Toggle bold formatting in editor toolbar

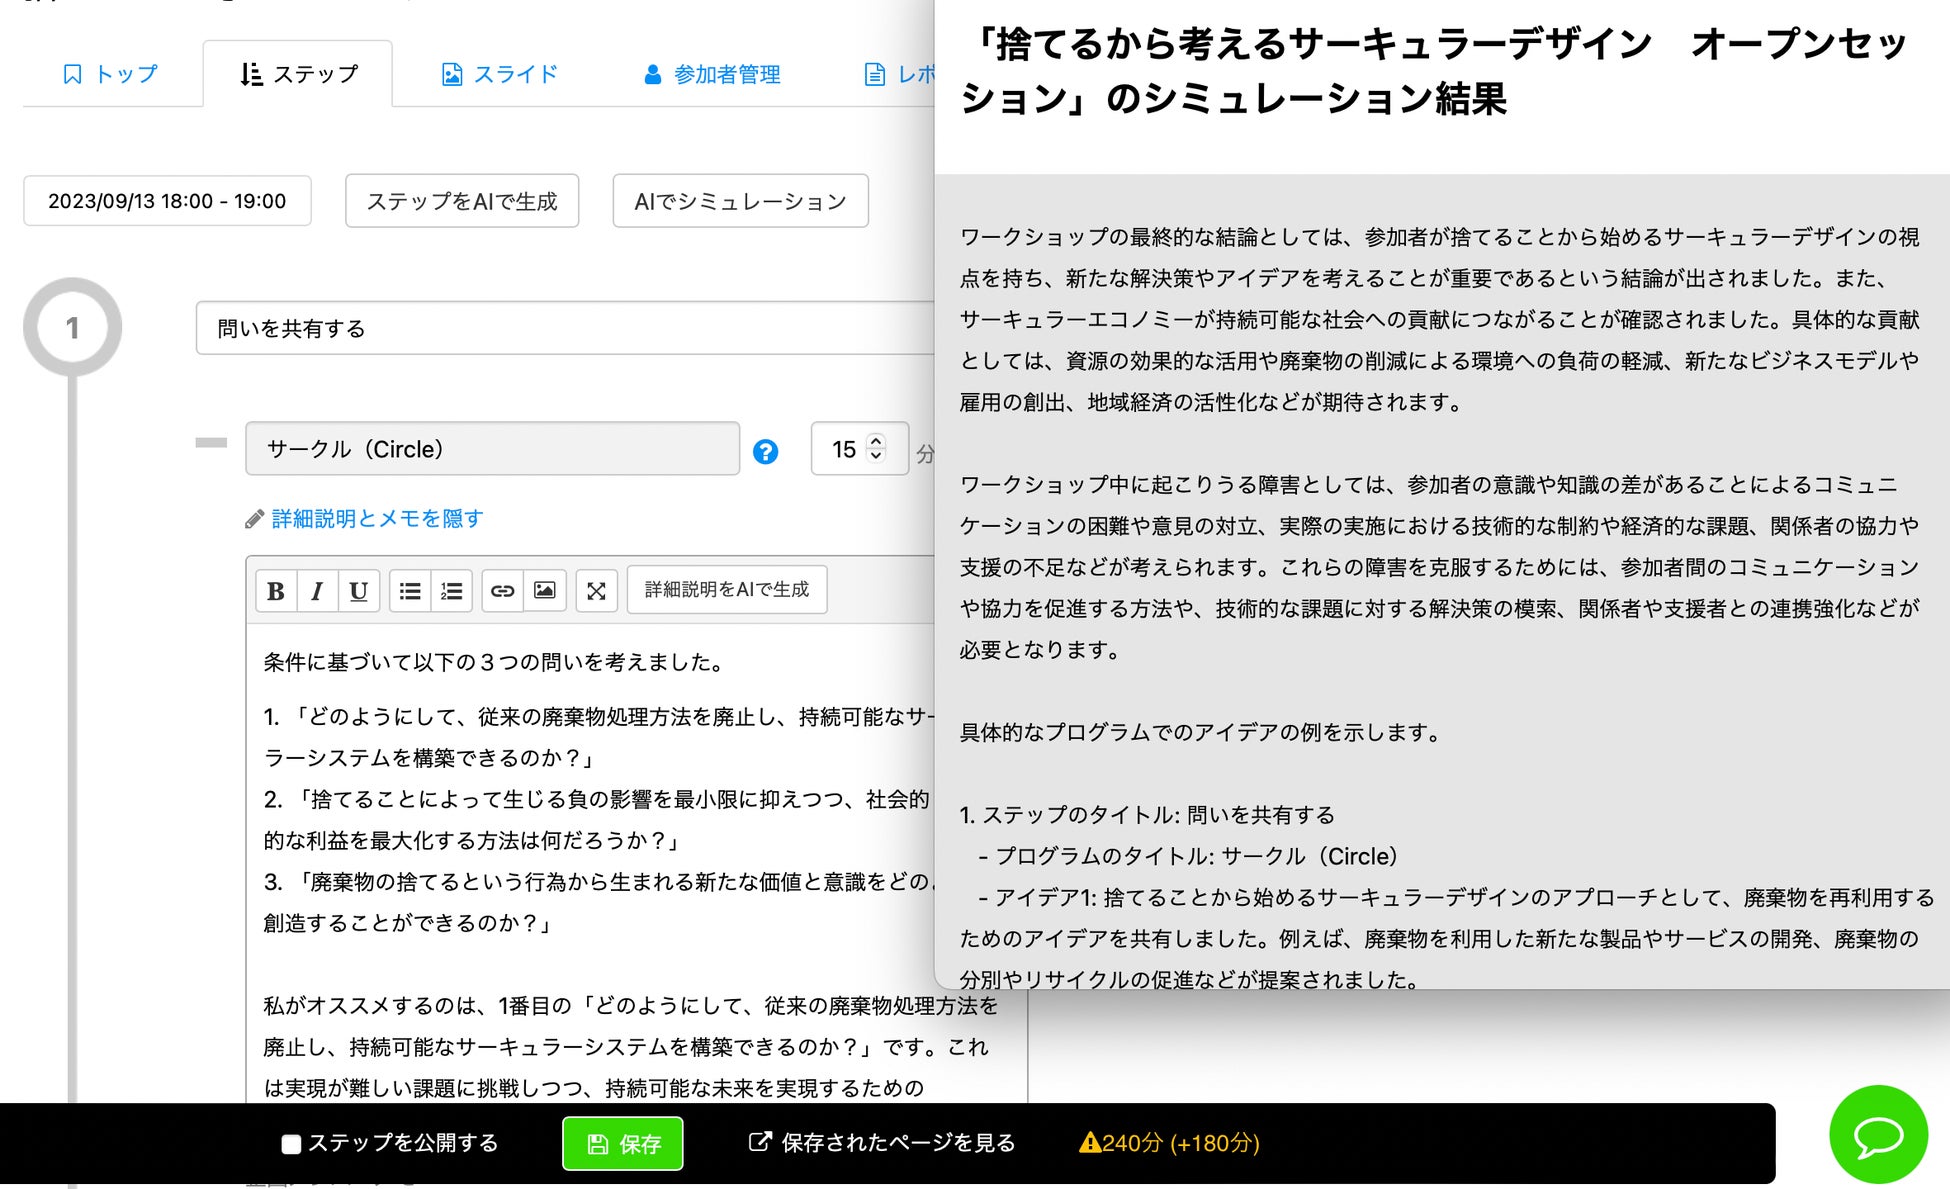(276, 590)
